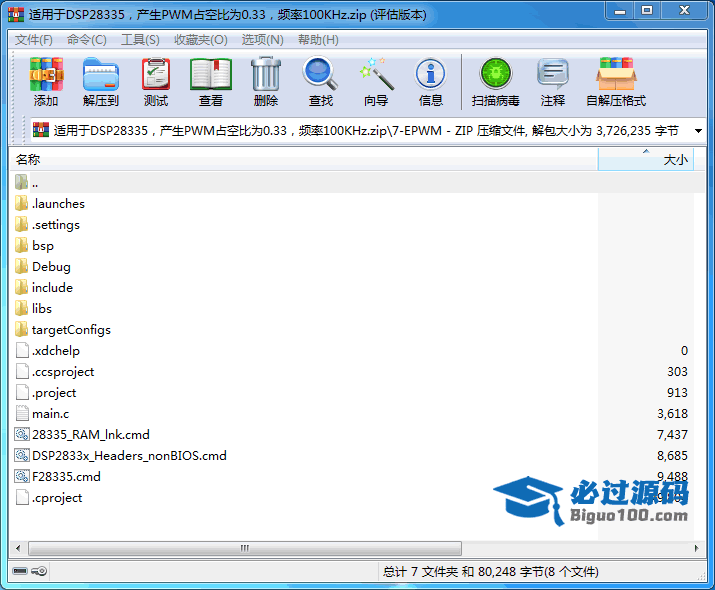The height and width of the screenshot is (590, 715).
Task: Open the 工具(S) menu
Action: (x=140, y=40)
